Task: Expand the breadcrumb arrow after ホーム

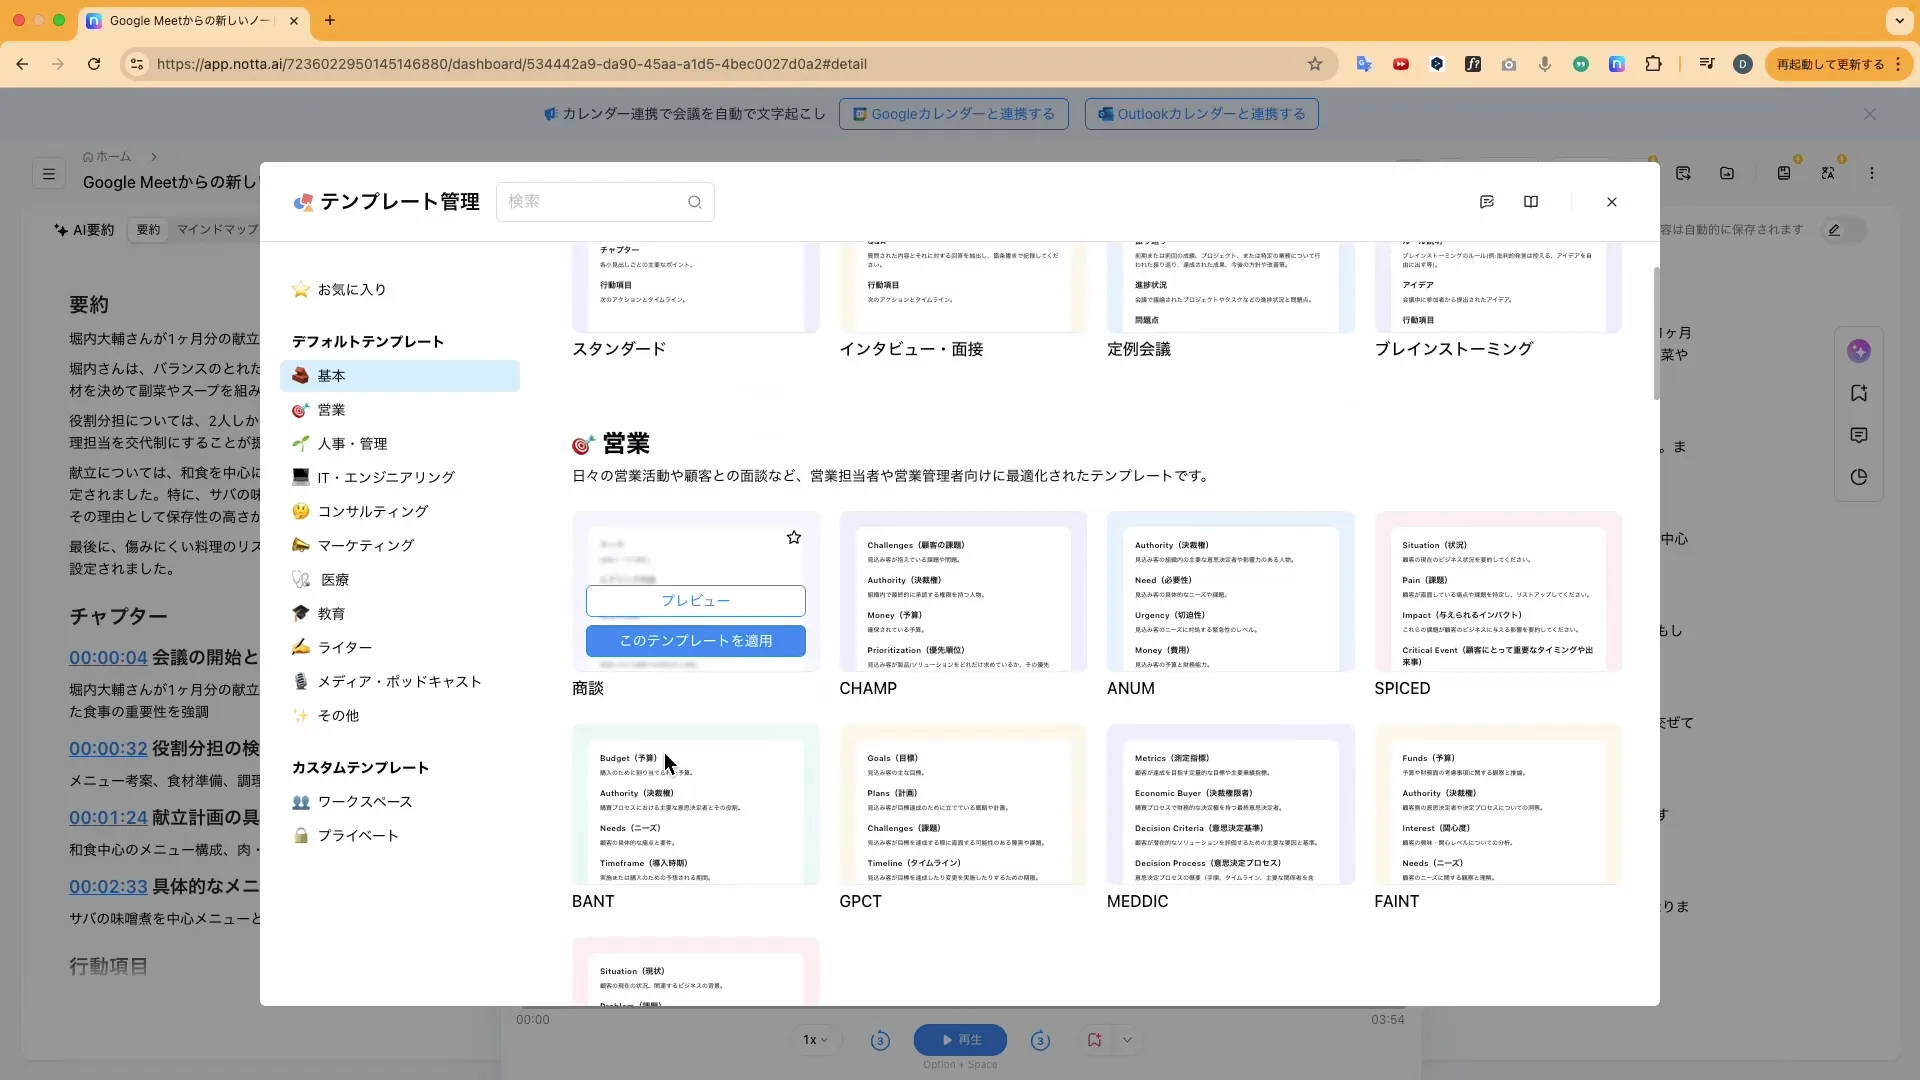Action: (x=155, y=157)
